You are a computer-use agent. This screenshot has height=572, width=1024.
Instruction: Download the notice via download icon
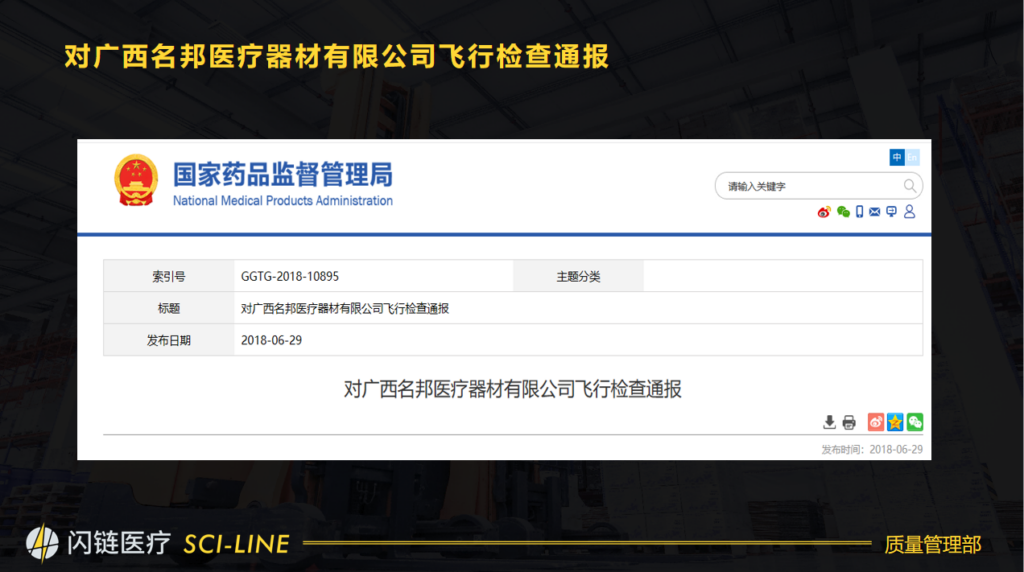click(829, 422)
